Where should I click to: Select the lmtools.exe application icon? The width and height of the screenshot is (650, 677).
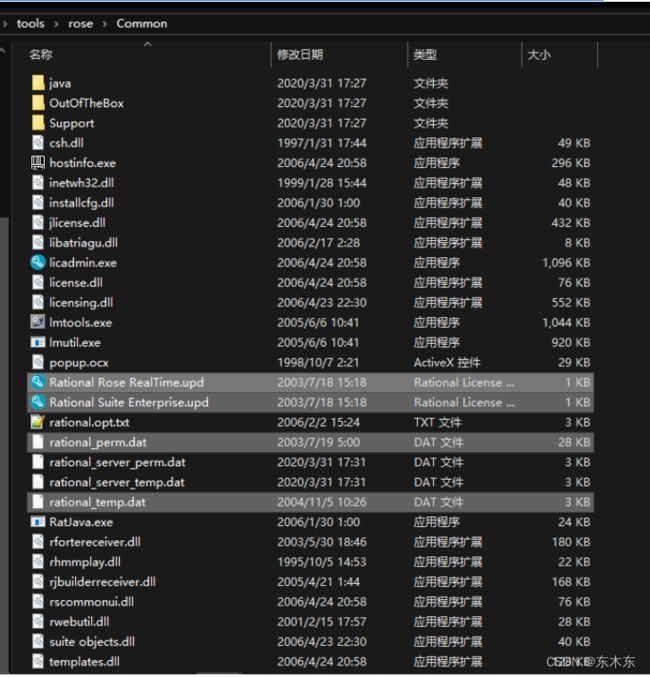point(38,322)
